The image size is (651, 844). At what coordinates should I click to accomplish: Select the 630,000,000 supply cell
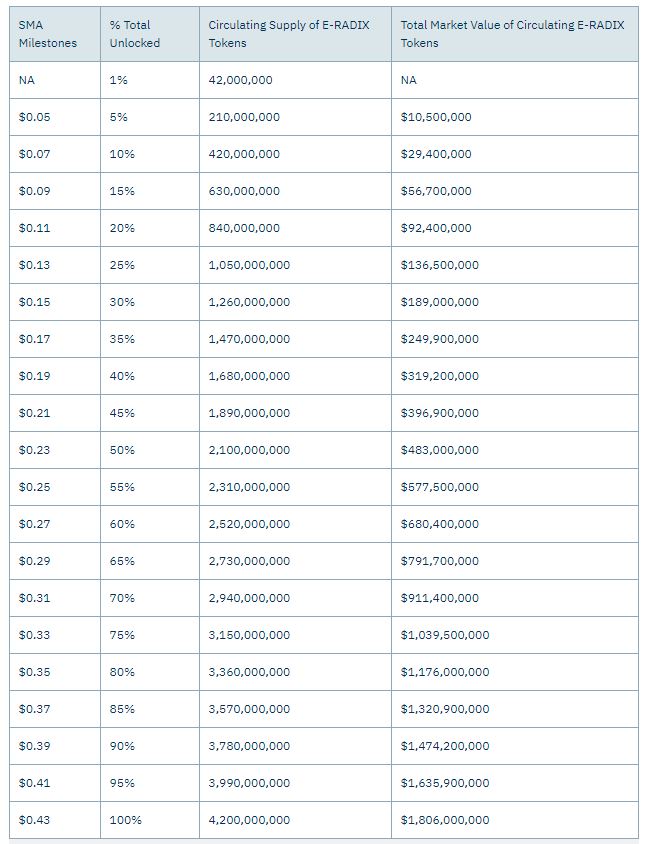295,191
